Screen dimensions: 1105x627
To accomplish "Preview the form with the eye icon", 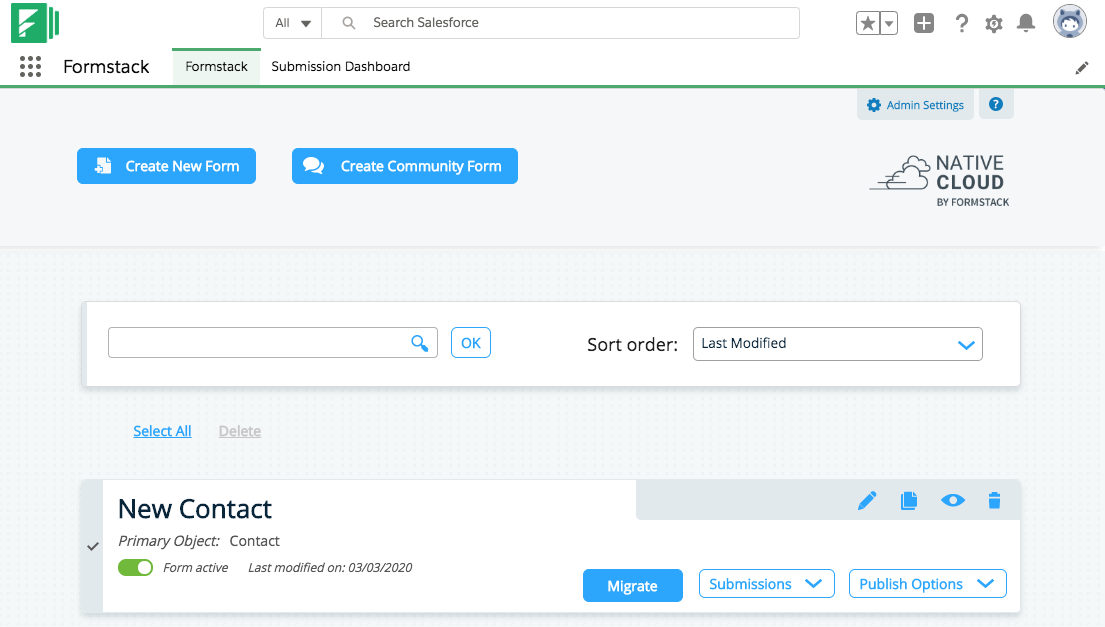I will coord(953,501).
